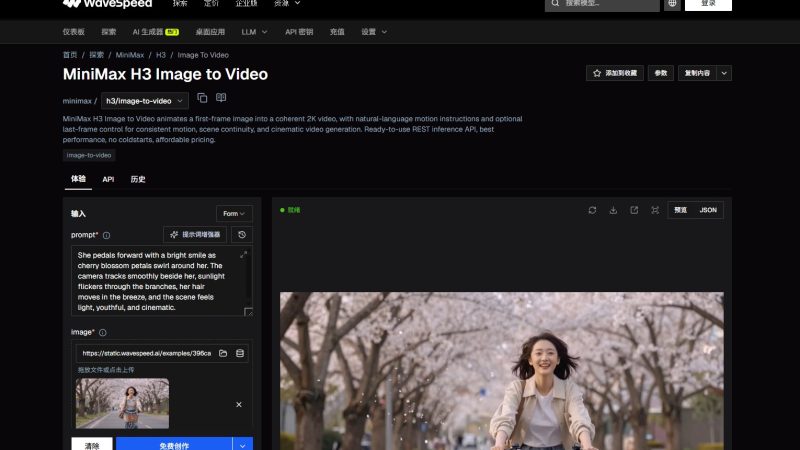Click the uploaded cherry blossom thumbnail

point(122,404)
